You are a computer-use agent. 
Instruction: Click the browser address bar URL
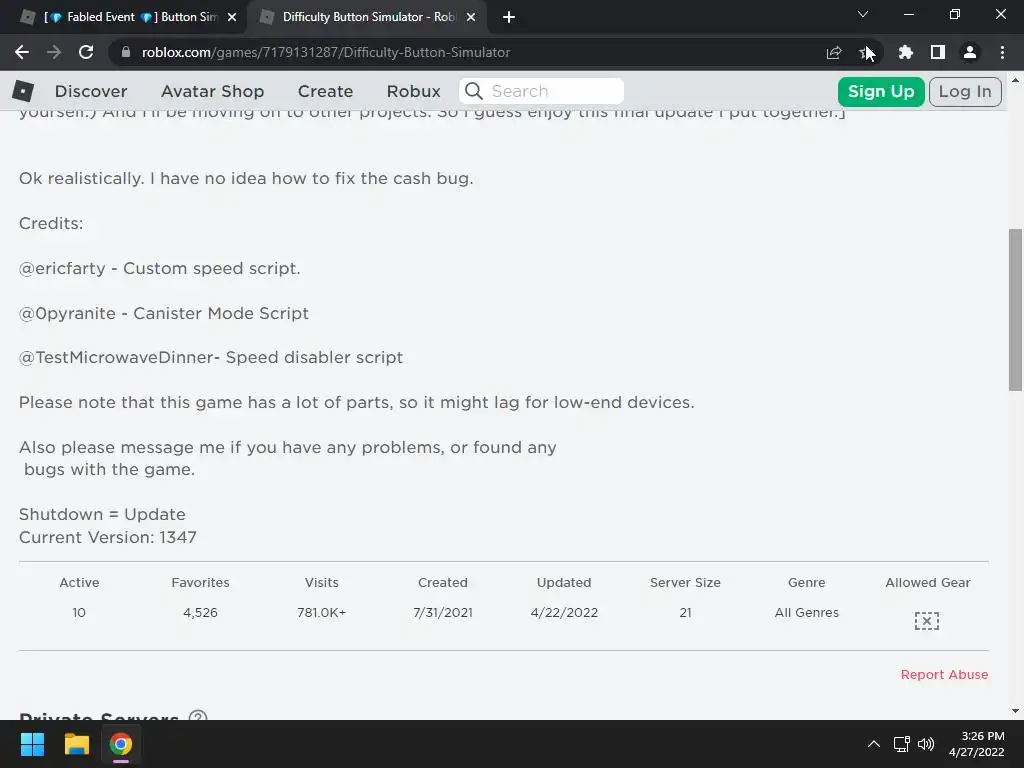(x=326, y=52)
